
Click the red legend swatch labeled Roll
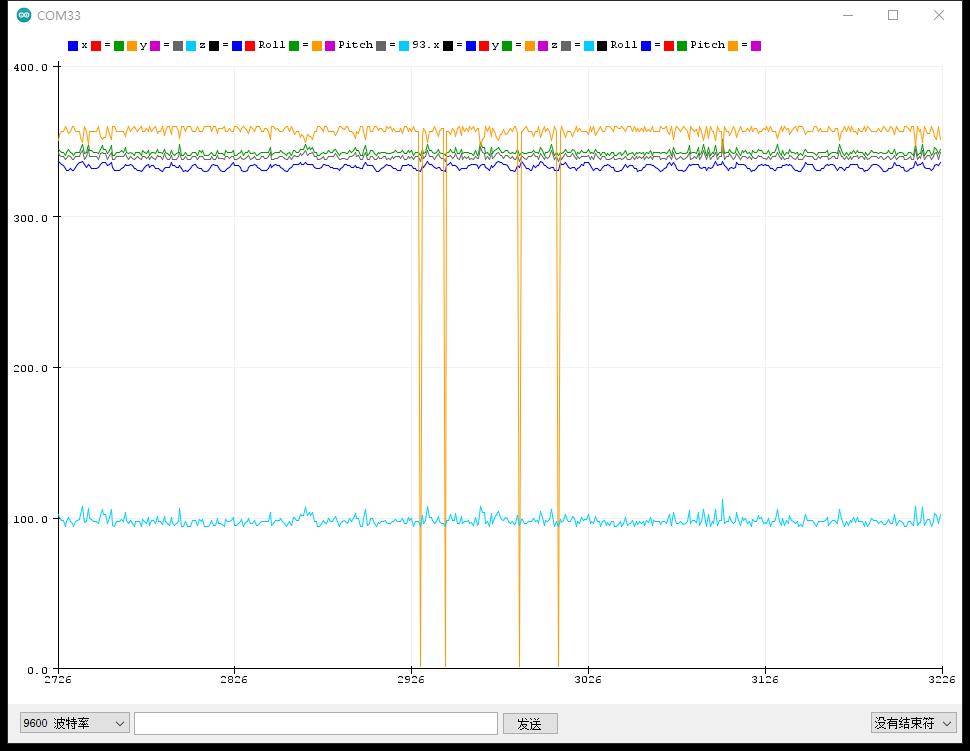(250, 46)
